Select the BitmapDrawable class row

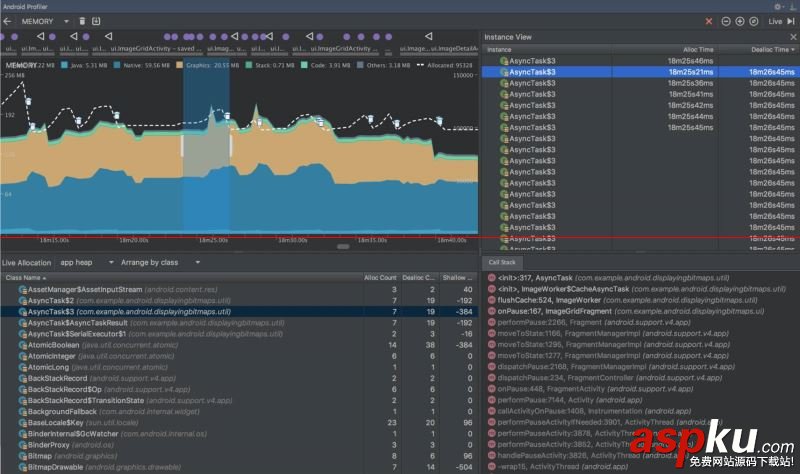[239, 467]
